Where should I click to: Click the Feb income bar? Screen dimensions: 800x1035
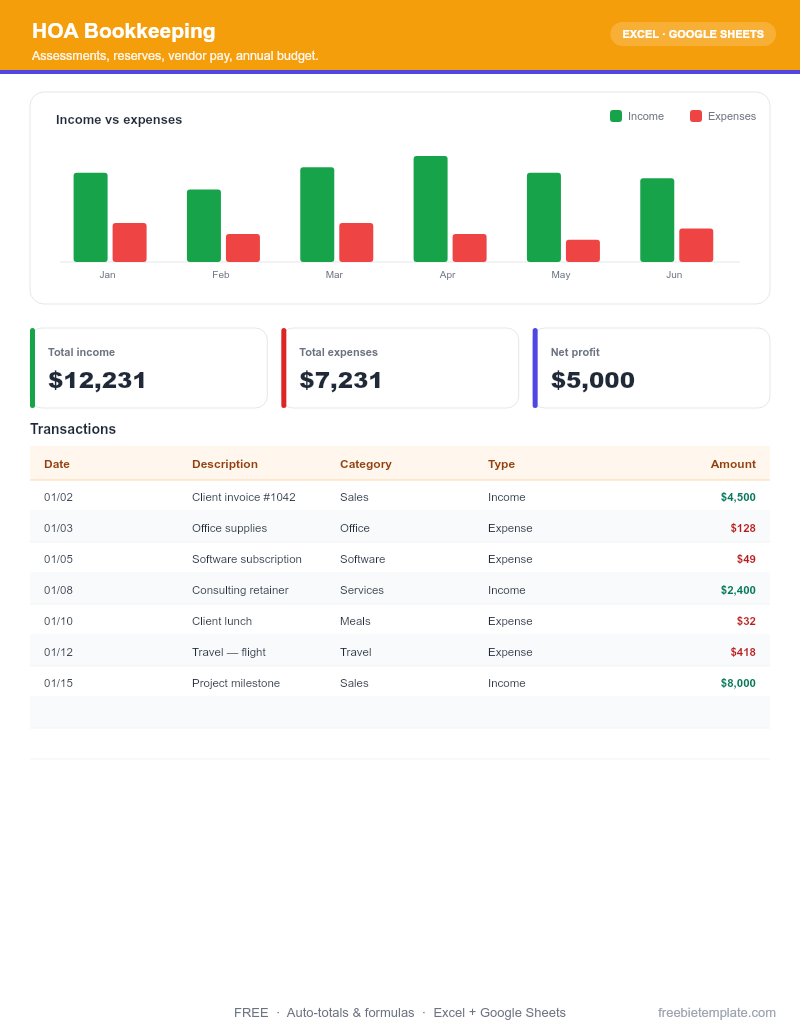(x=204, y=226)
